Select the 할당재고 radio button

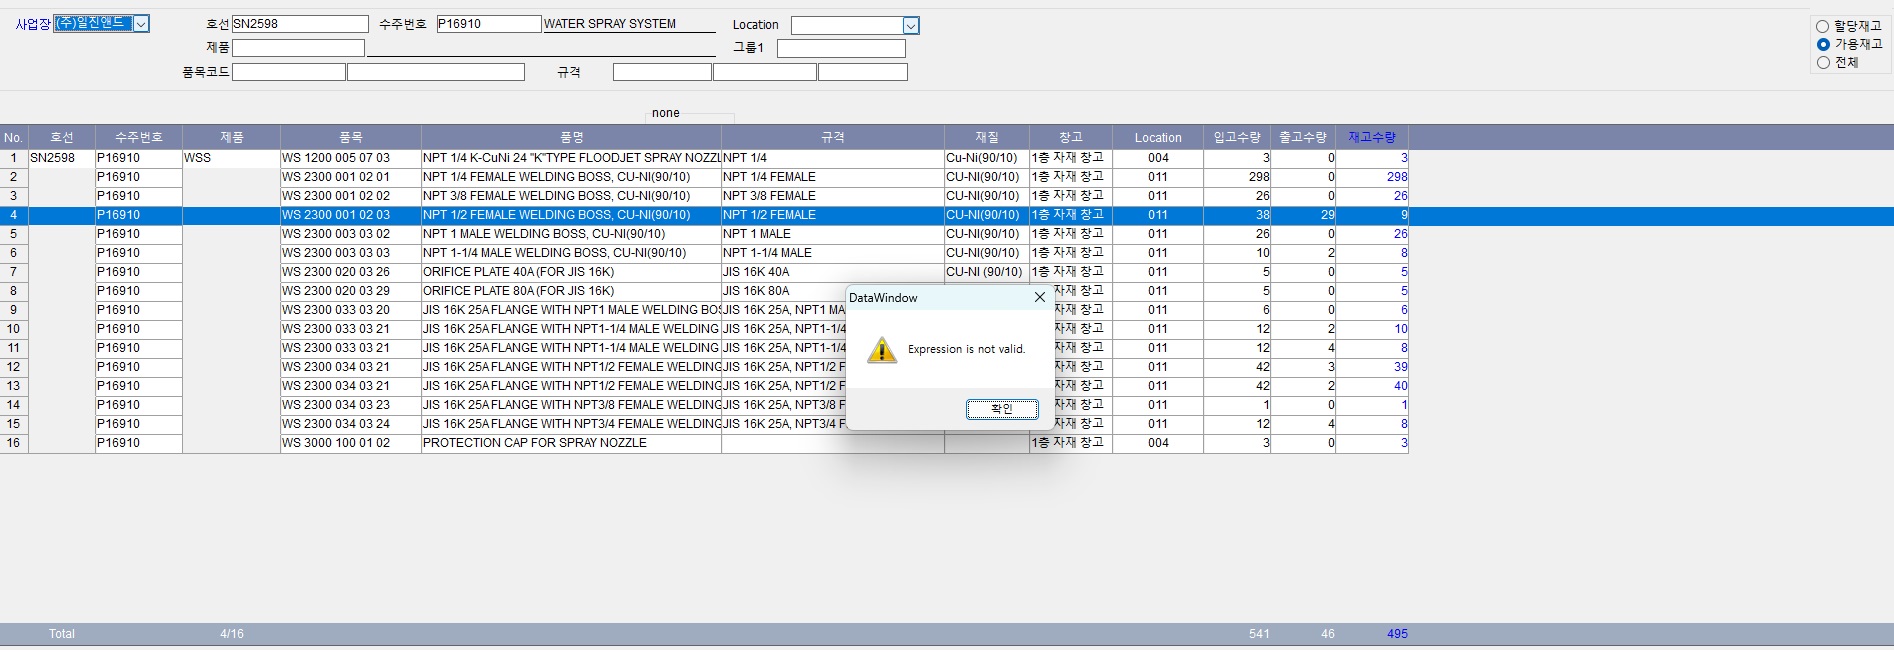click(x=1823, y=26)
